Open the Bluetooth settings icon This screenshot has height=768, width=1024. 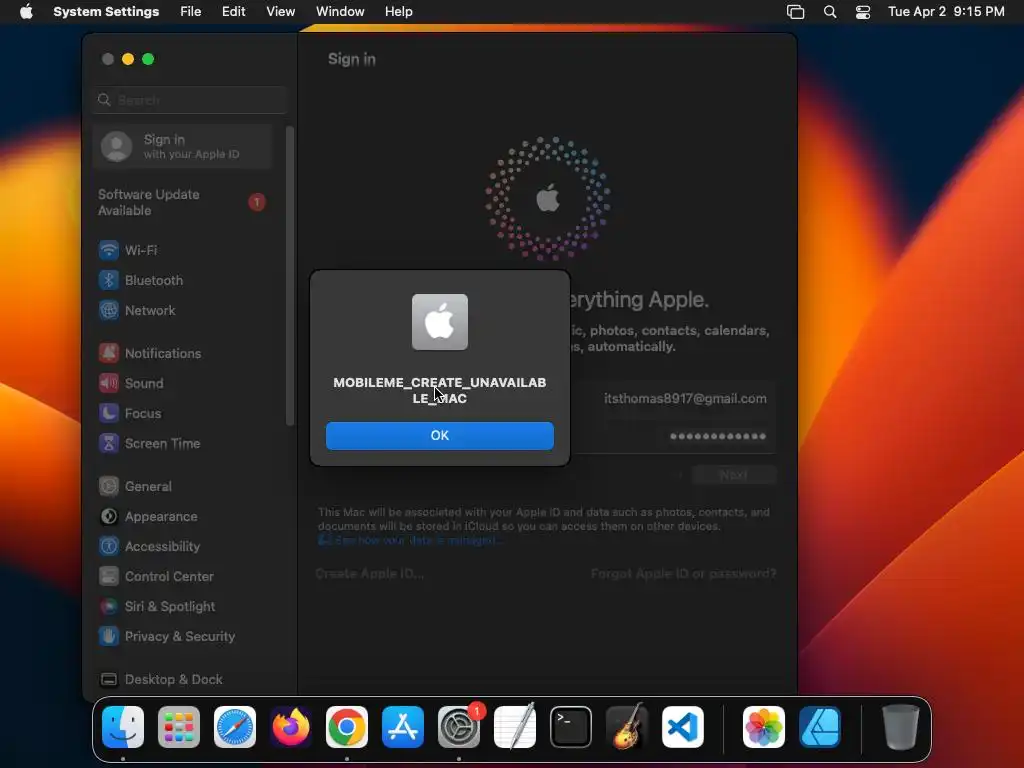click(x=108, y=280)
